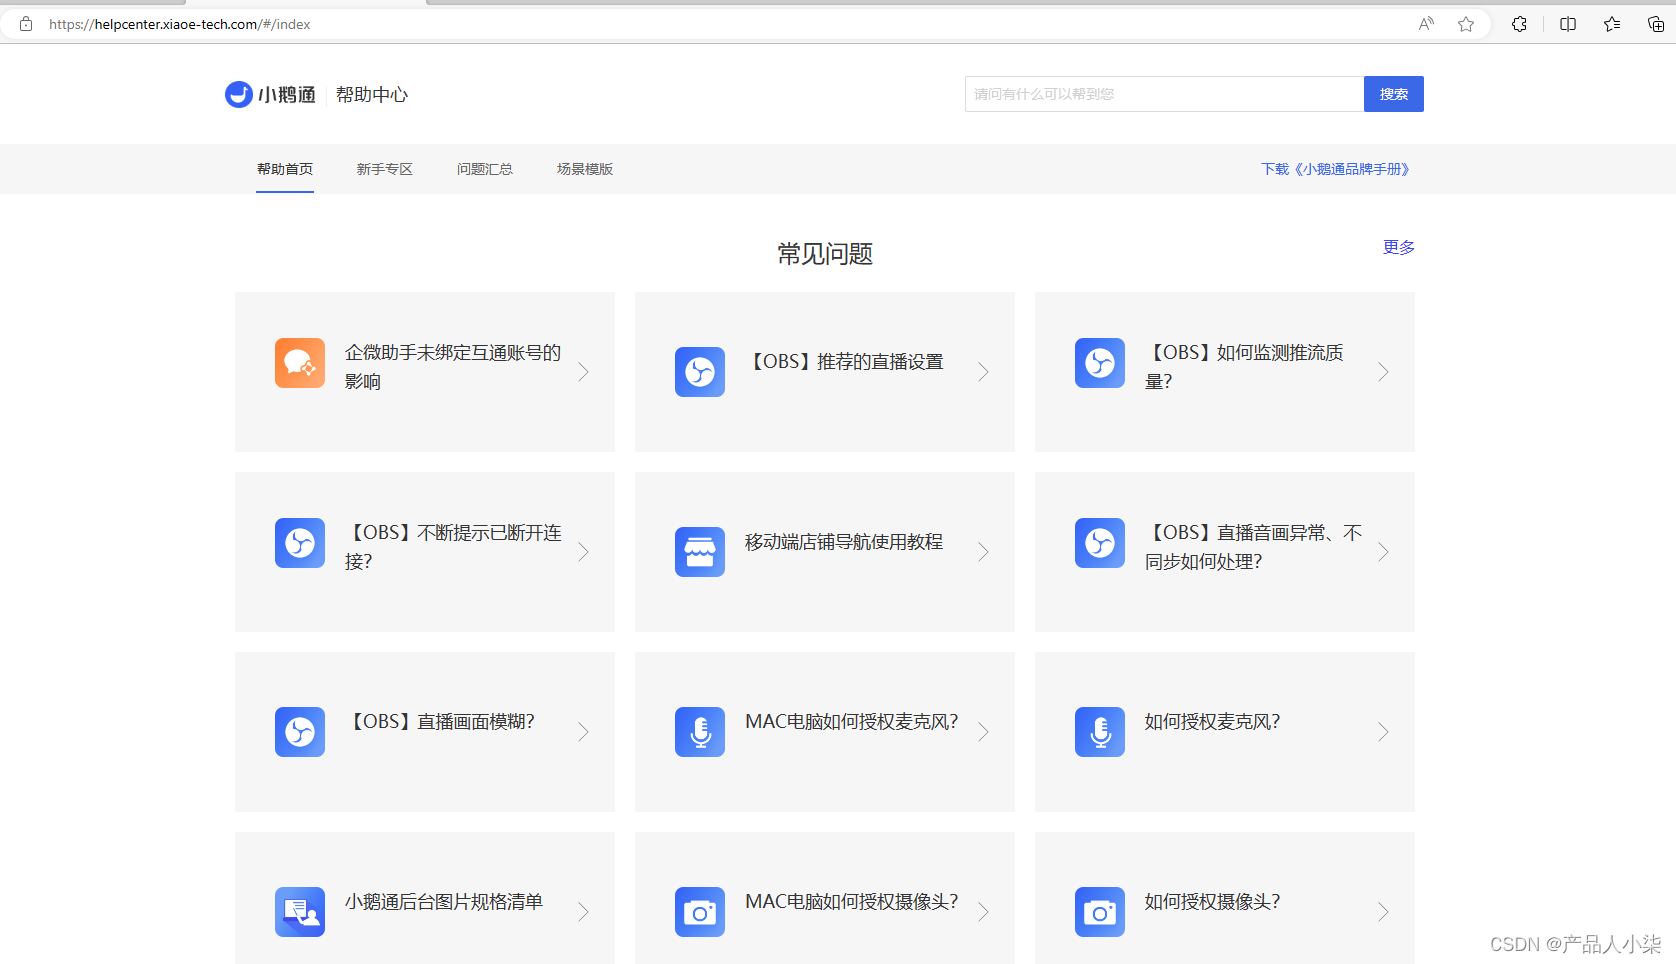Switch to the 新手专区 tab

coord(385,169)
